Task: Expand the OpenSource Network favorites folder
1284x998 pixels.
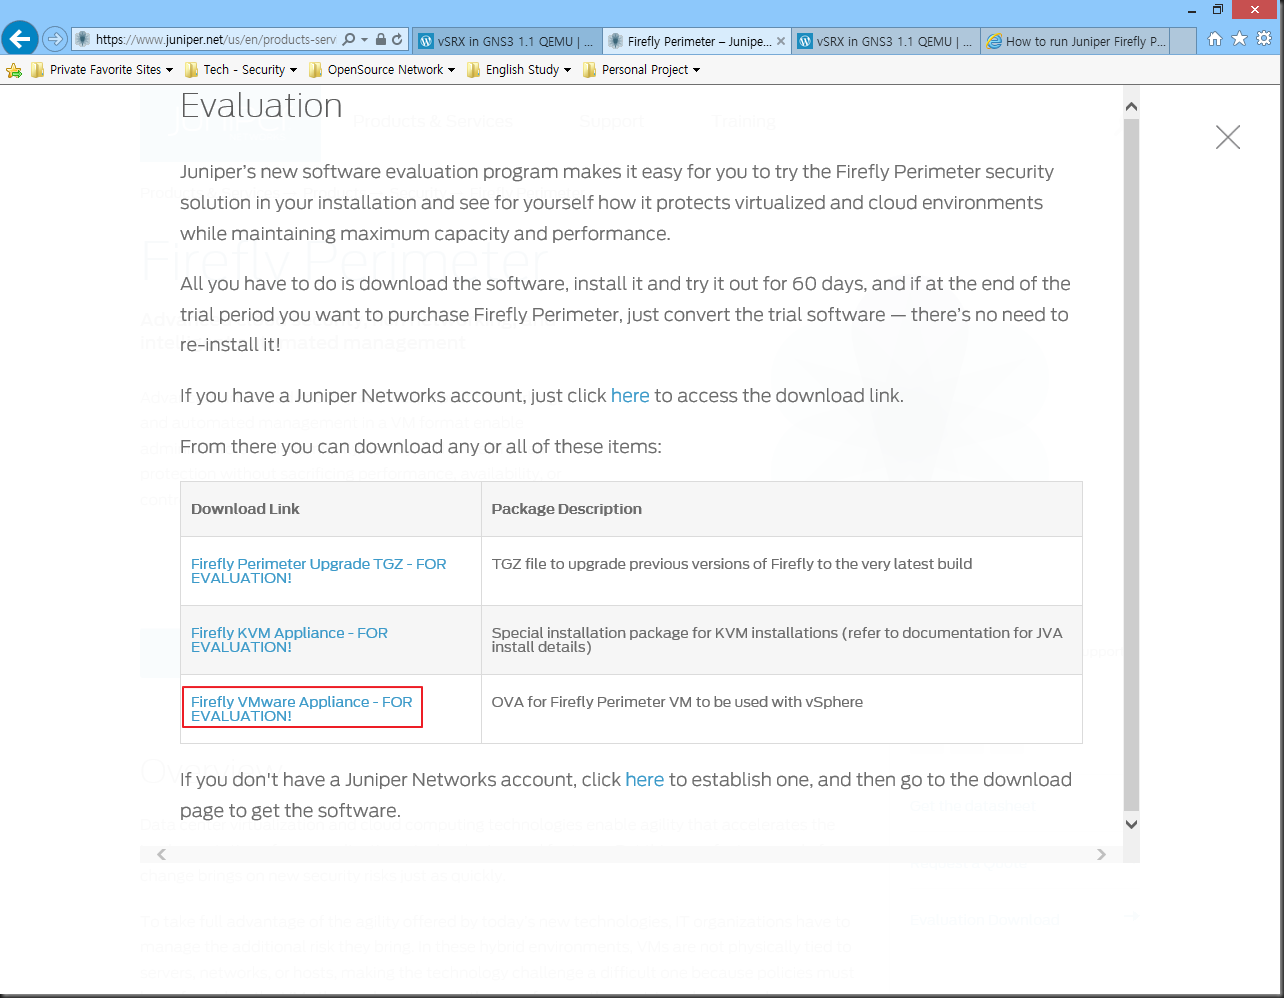Action: pyautogui.click(x=382, y=70)
